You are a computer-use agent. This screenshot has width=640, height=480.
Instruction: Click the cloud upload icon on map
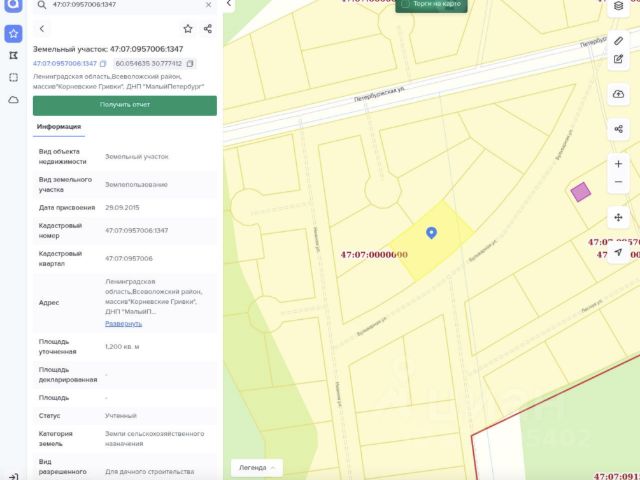tap(618, 94)
